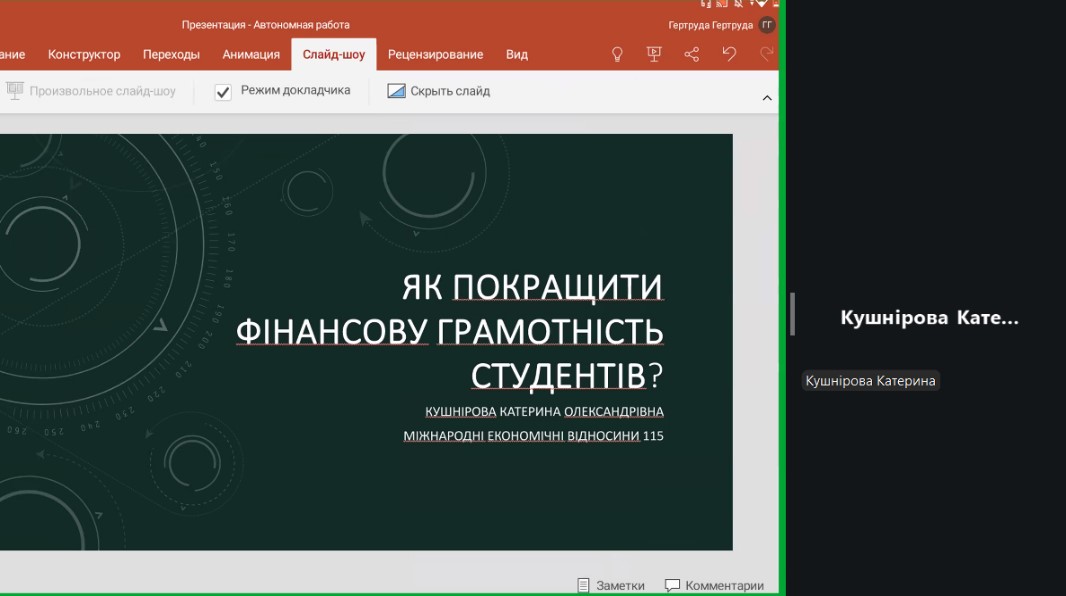Open the Комментарии pane button
1066x596 pixels.
click(714, 585)
